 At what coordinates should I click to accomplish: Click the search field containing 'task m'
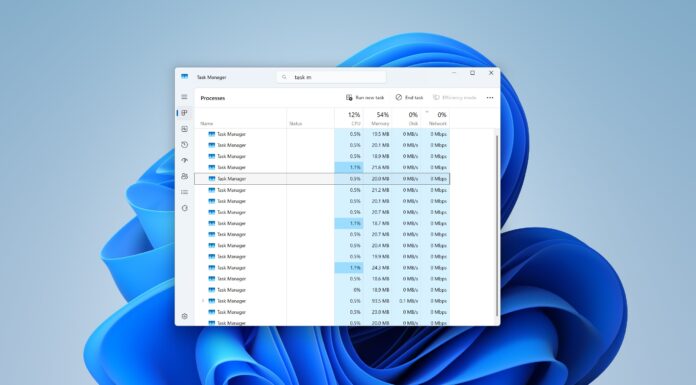tap(331, 77)
